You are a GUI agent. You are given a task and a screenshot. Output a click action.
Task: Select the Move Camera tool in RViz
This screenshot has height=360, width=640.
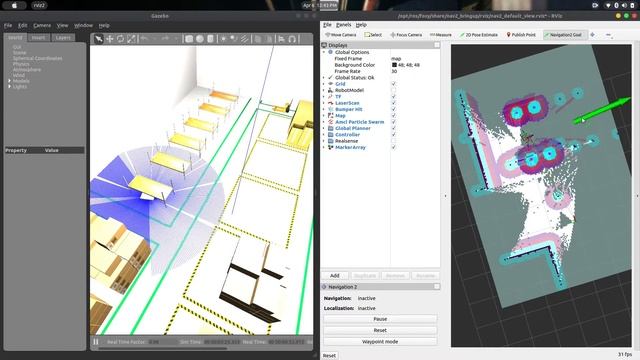pyautogui.click(x=341, y=35)
